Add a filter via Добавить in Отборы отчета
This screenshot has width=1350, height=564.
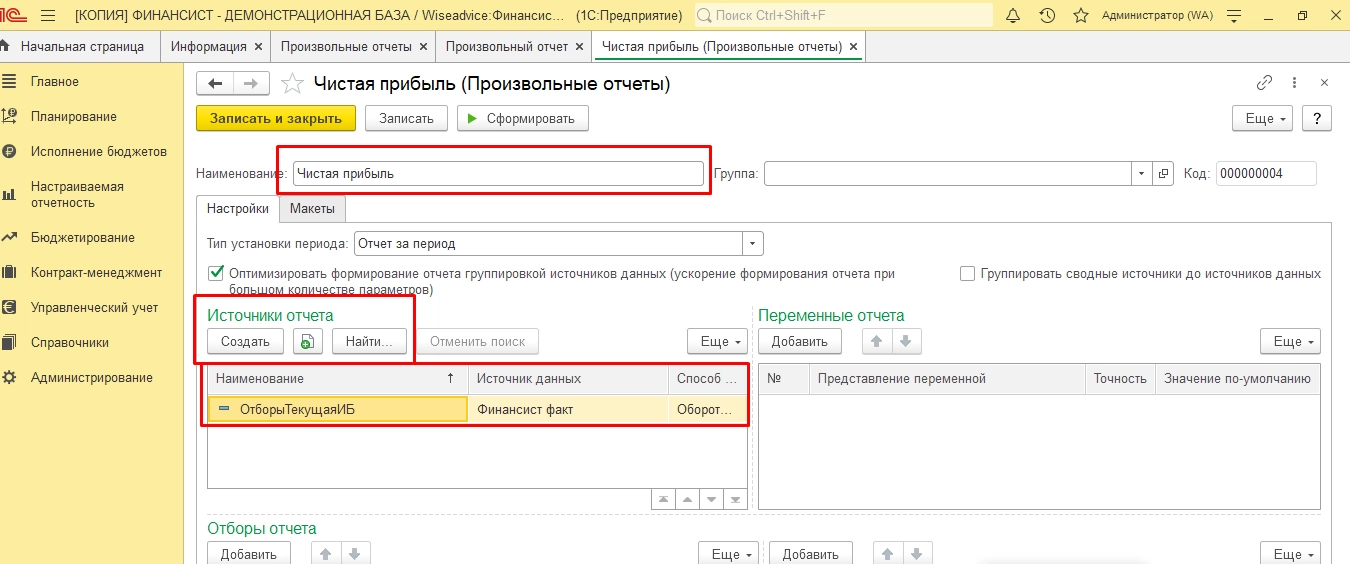pos(248,553)
